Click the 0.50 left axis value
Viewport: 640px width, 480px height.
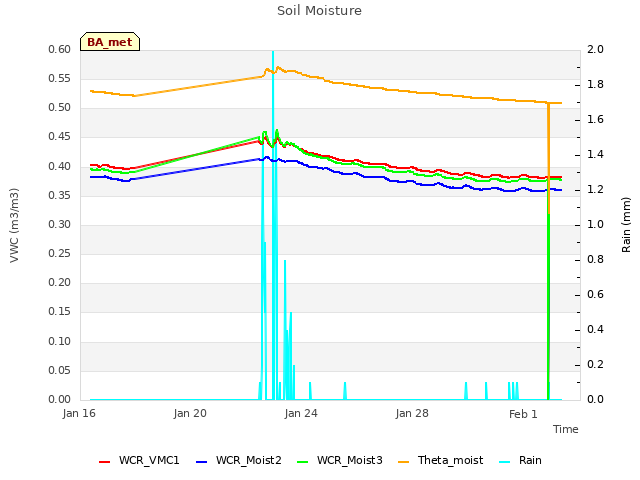coord(60,108)
